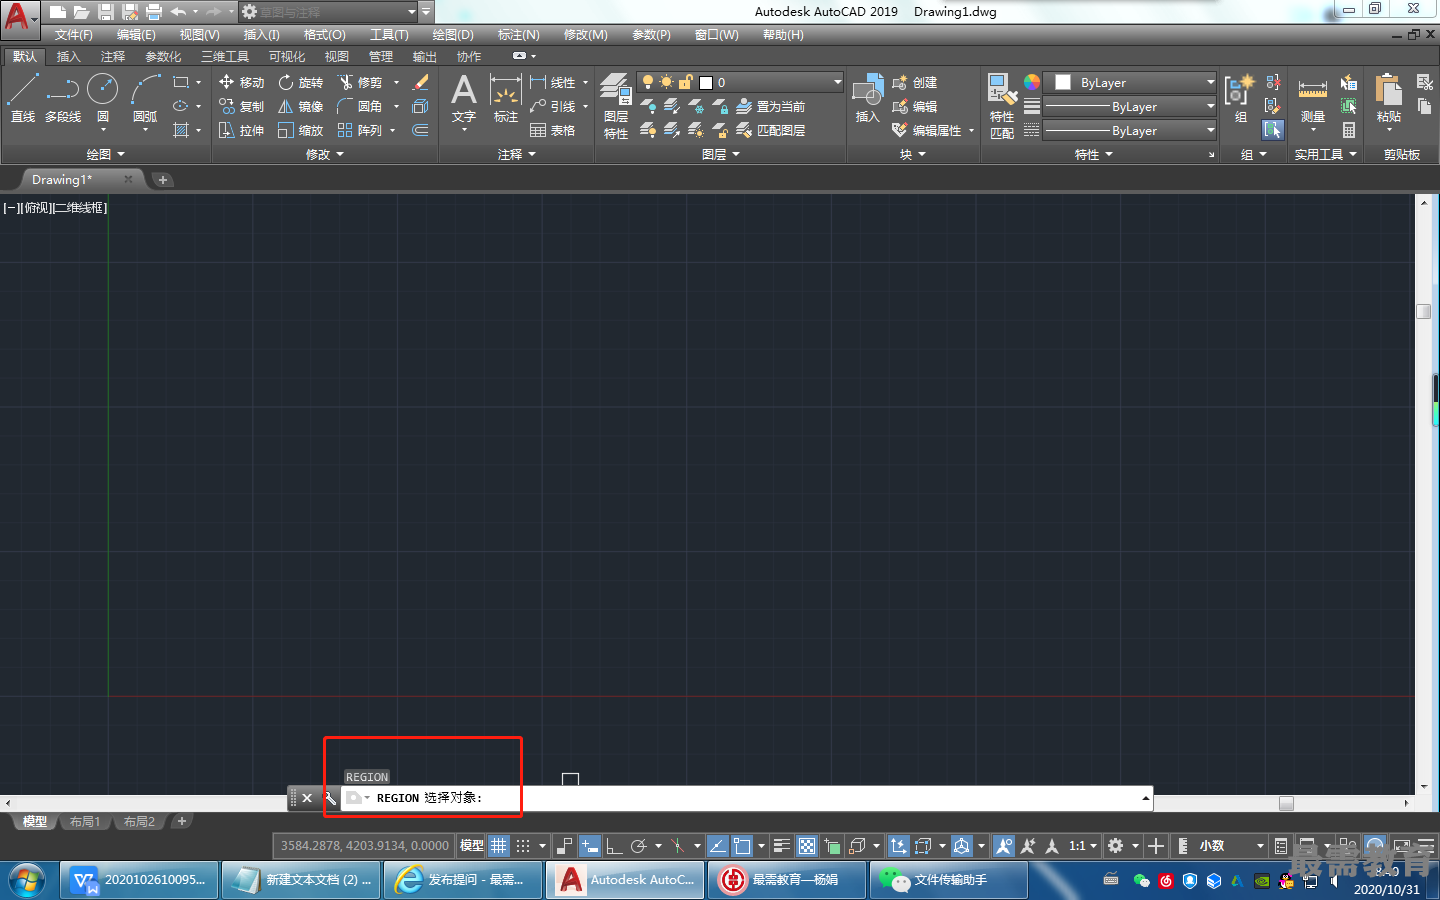Open annotation scale 1:1 dropdown
This screenshot has height=900, width=1440.
1082,846
